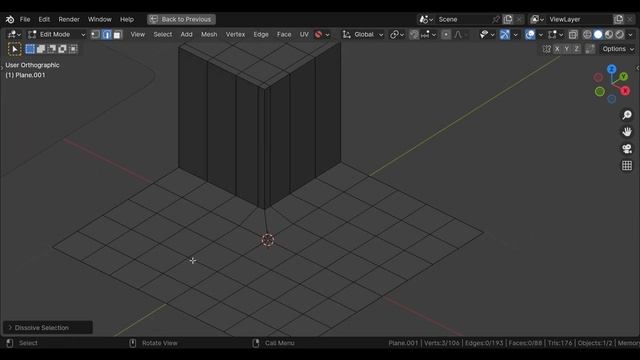The height and width of the screenshot is (360, 640).
Task: Click the Scene browse icon
Action: point(426,19)
